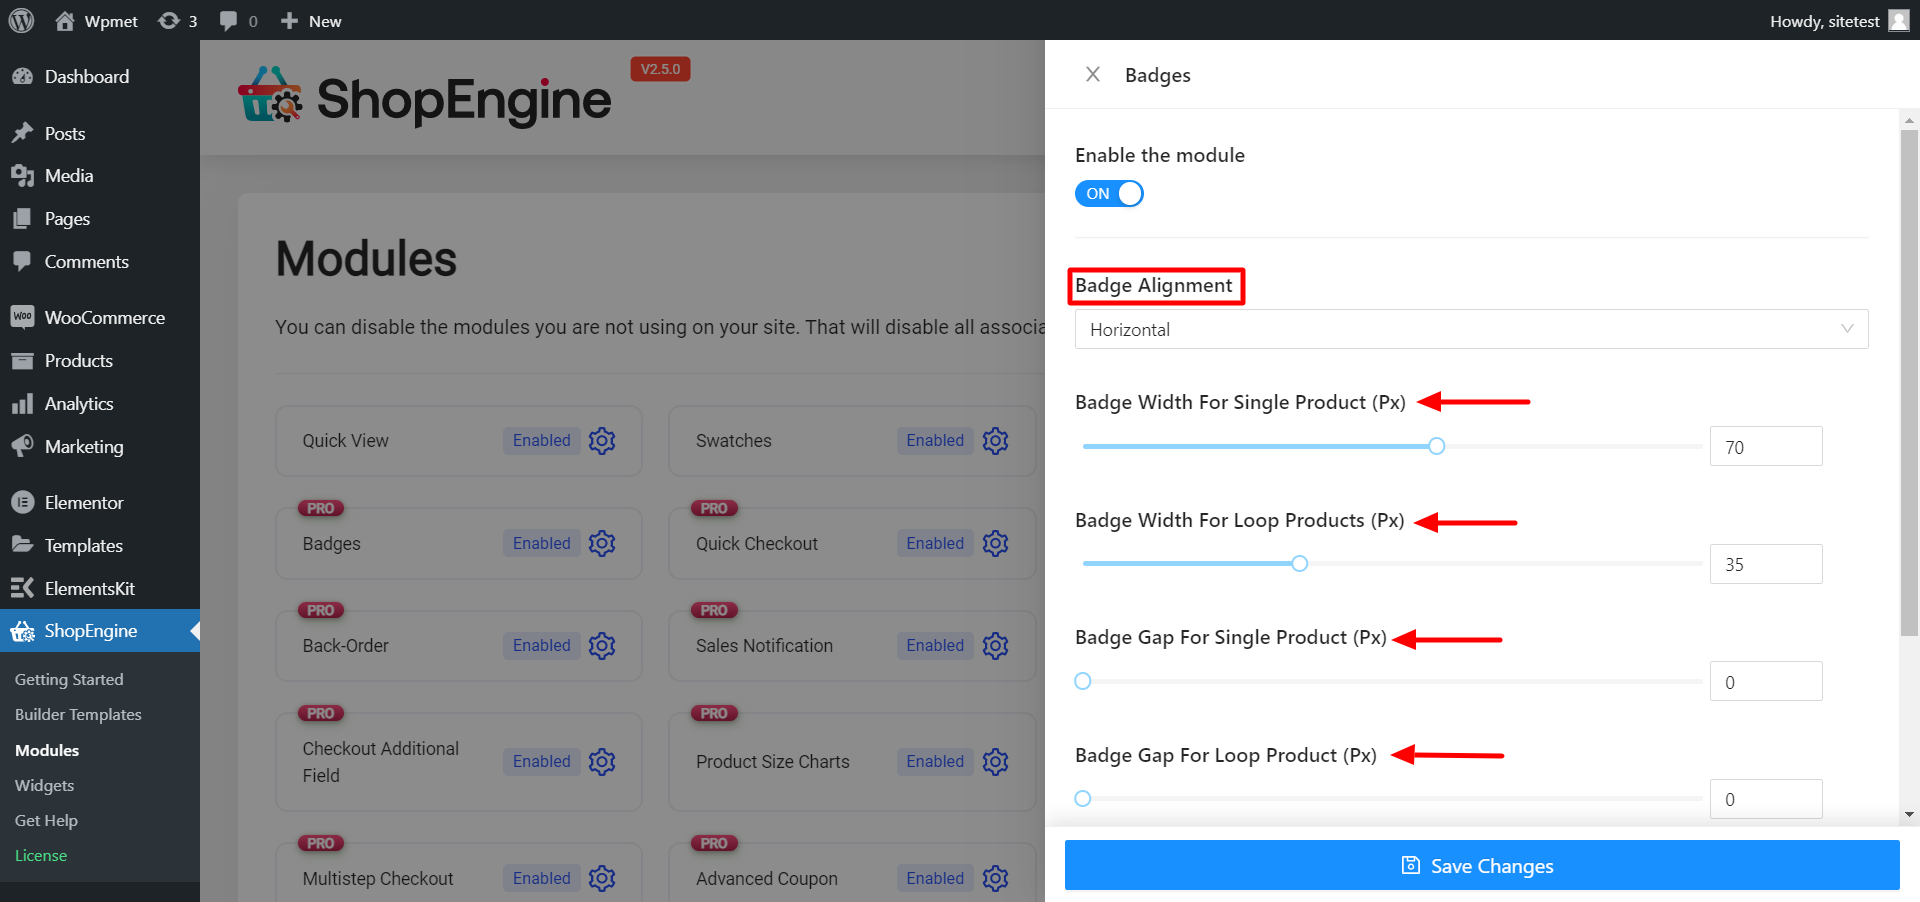Open the New item admin bar menu
Screen dimensions: 1920x902
click(310, 20)
